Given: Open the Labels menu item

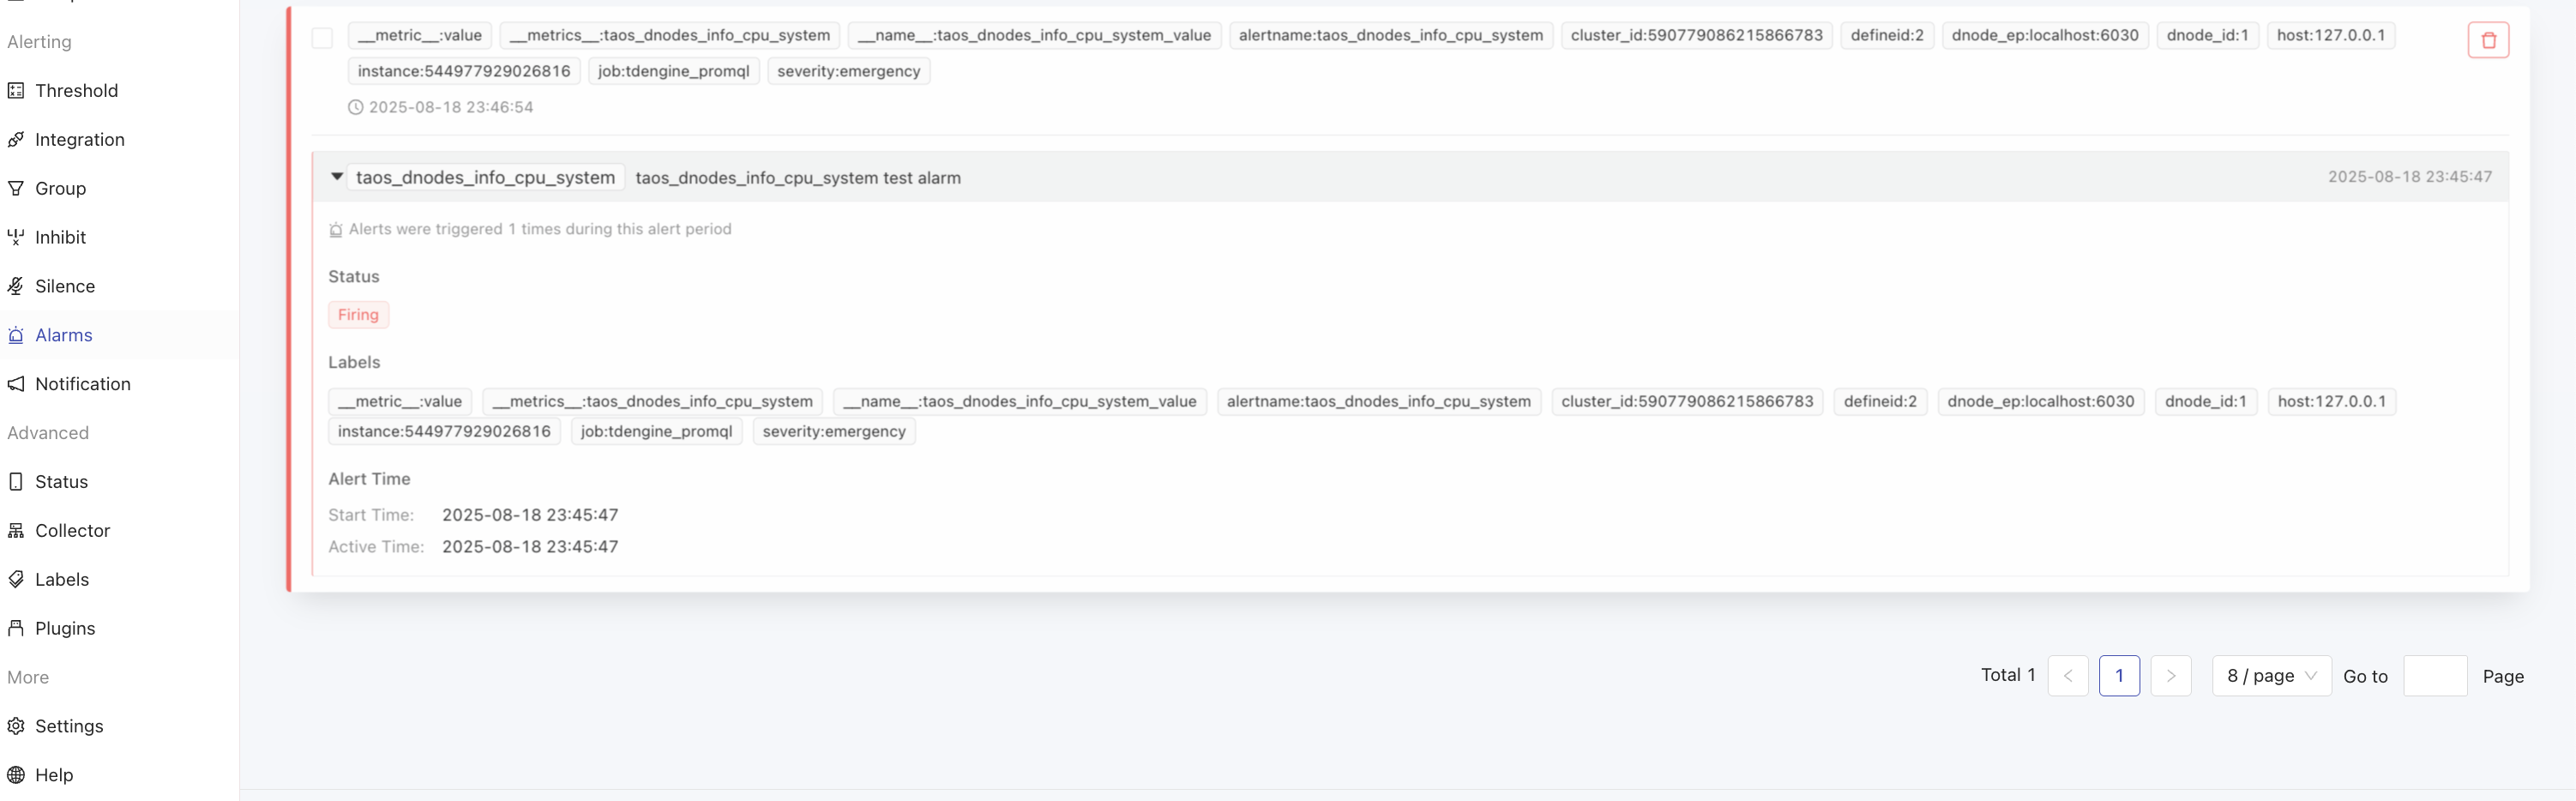Looking at the screenshot, I should coord(62,580).
